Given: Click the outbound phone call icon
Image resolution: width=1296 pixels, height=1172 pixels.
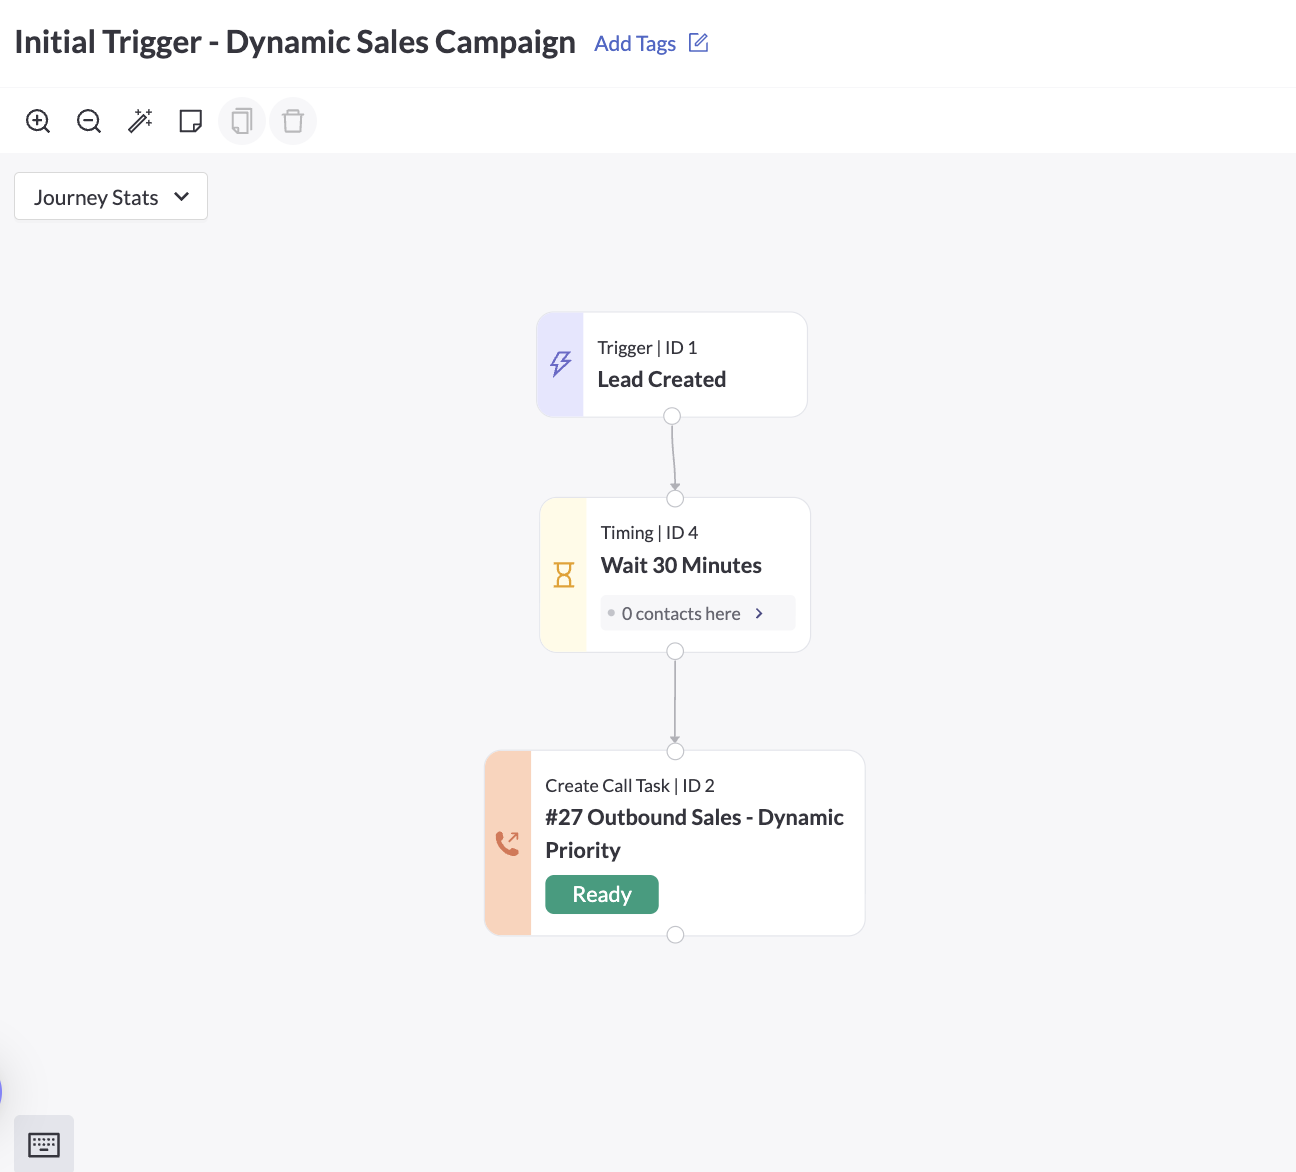Looking at the screenshot, I should pos(508,843).
